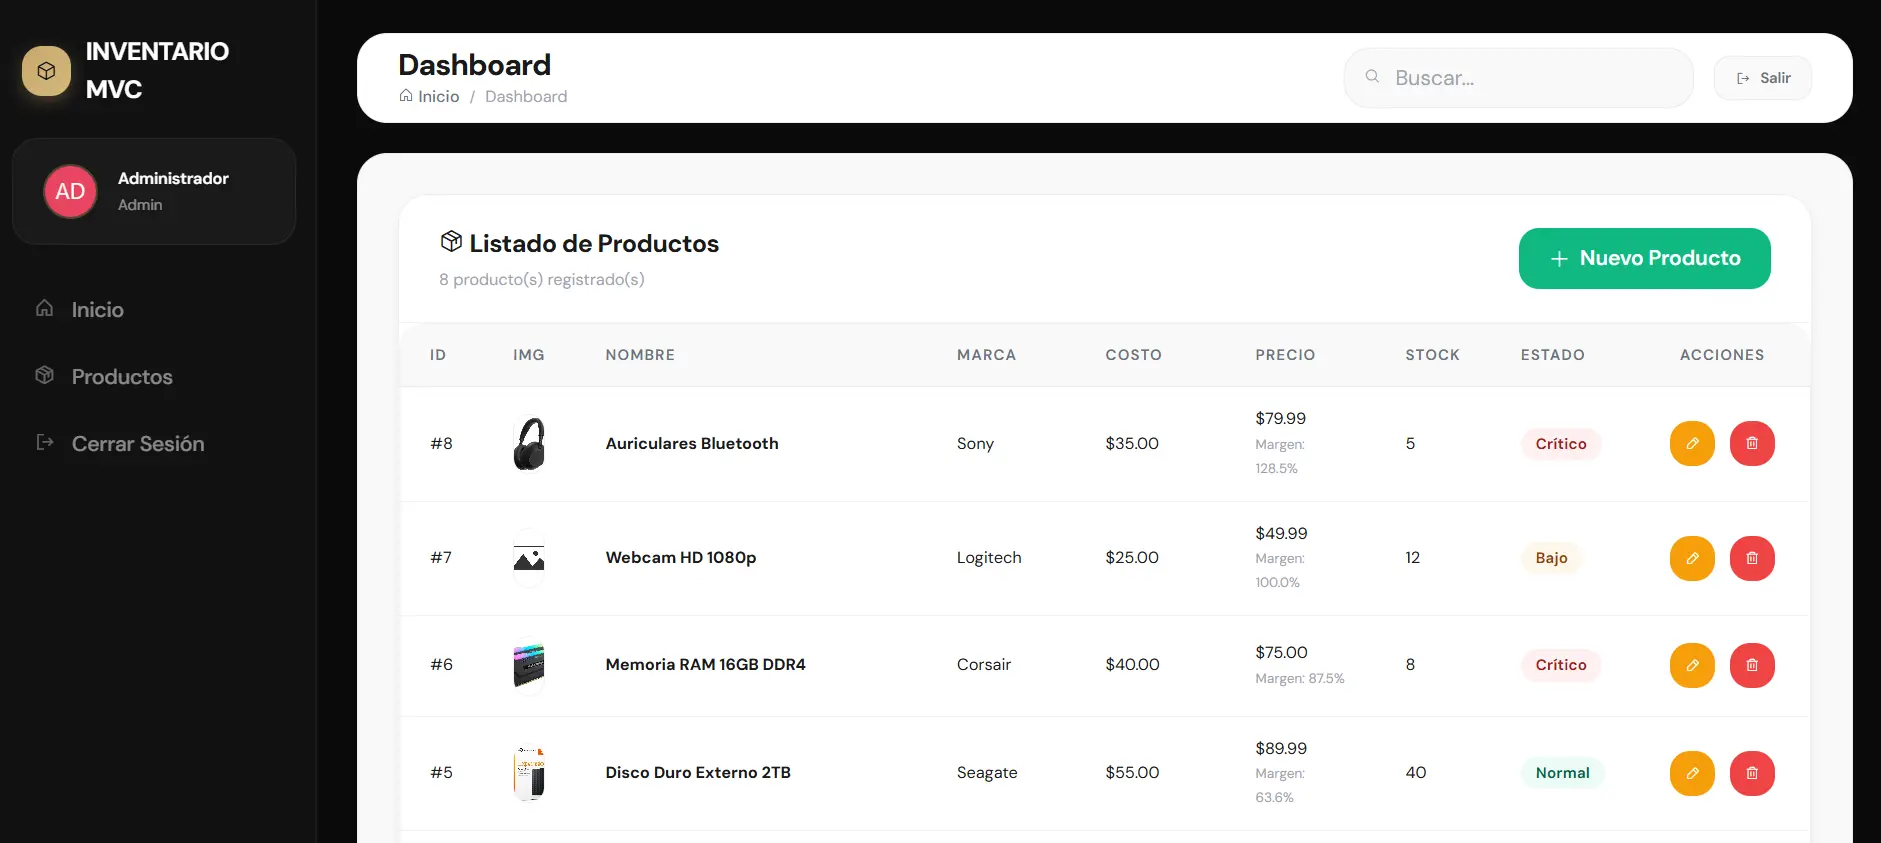Click the Corsair brand cell

(x=984, y=665)
